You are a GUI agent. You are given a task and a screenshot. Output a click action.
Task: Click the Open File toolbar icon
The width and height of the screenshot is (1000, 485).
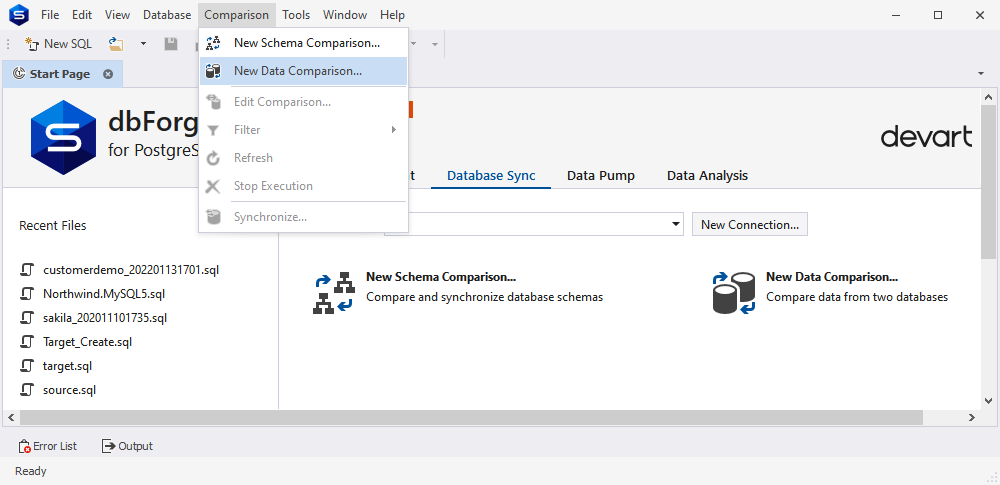115,43
